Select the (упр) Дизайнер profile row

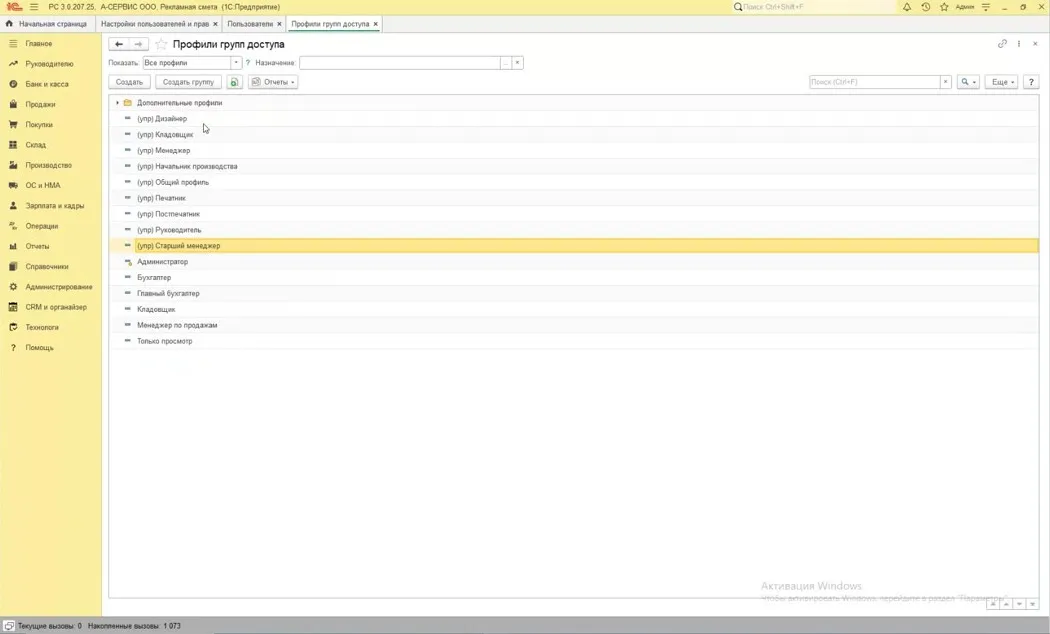[x=573, y=118]
